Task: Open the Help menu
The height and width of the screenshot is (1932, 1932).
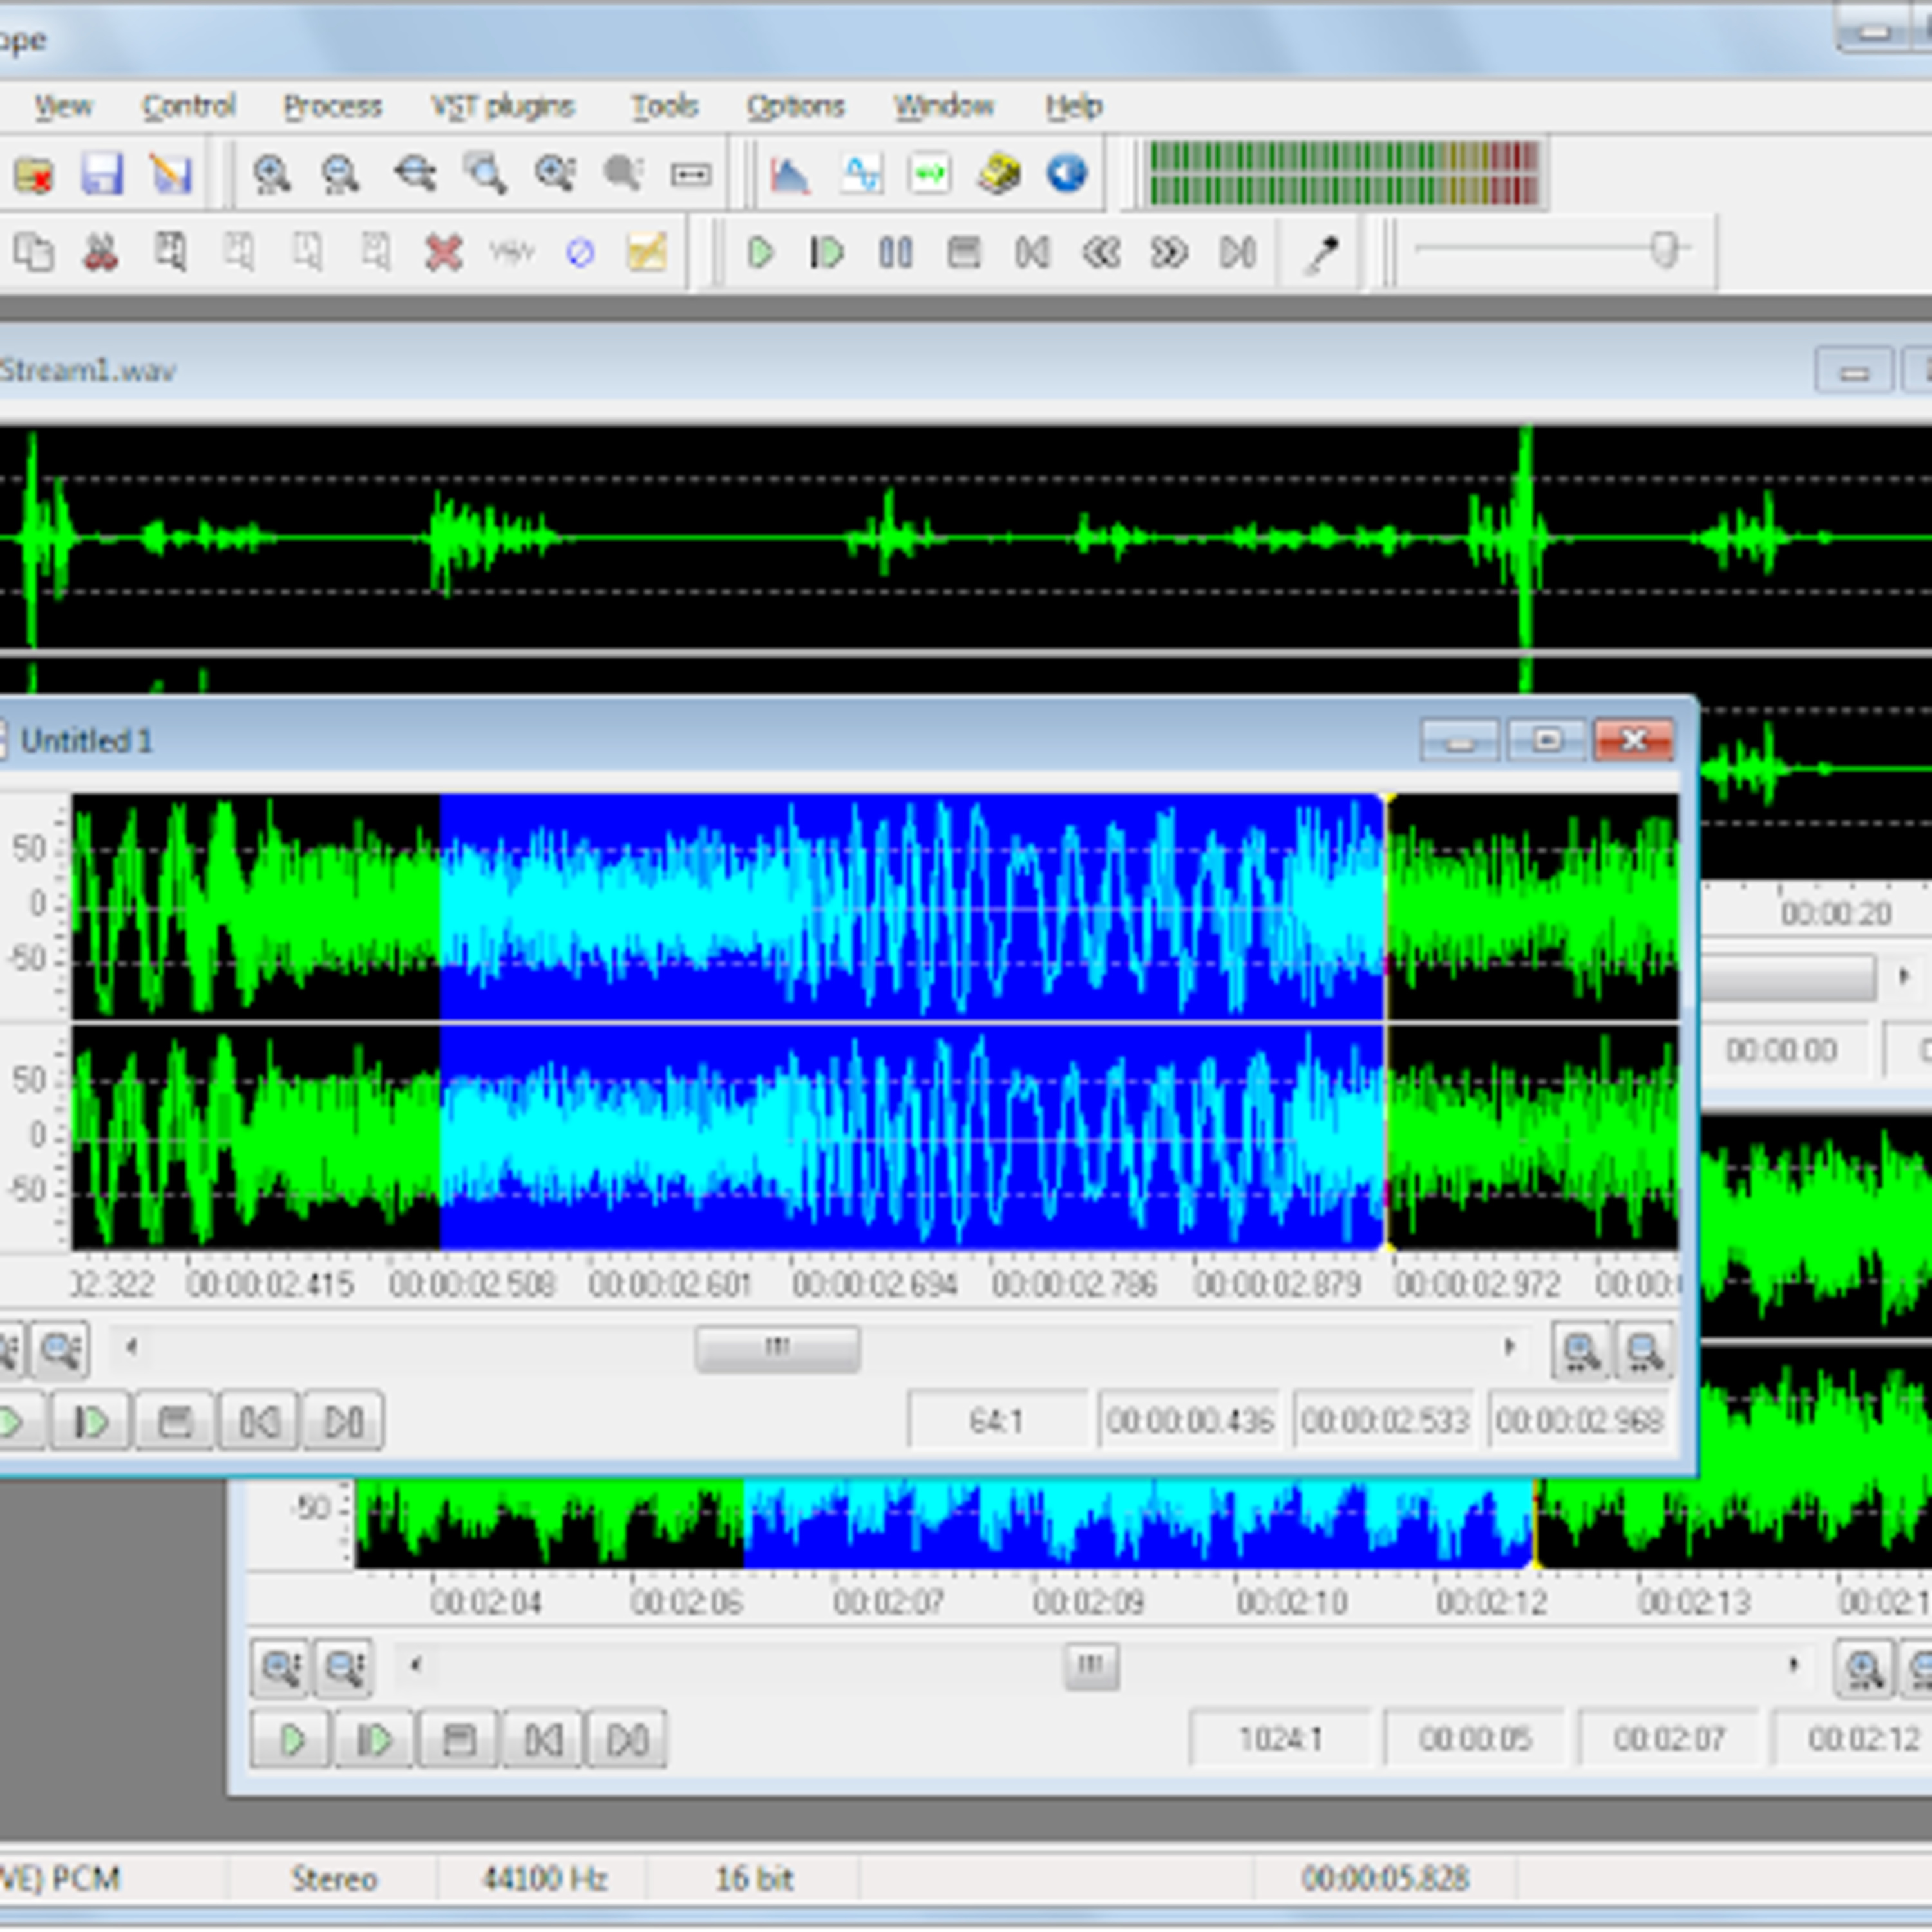Action: [x=1074, y=105]
